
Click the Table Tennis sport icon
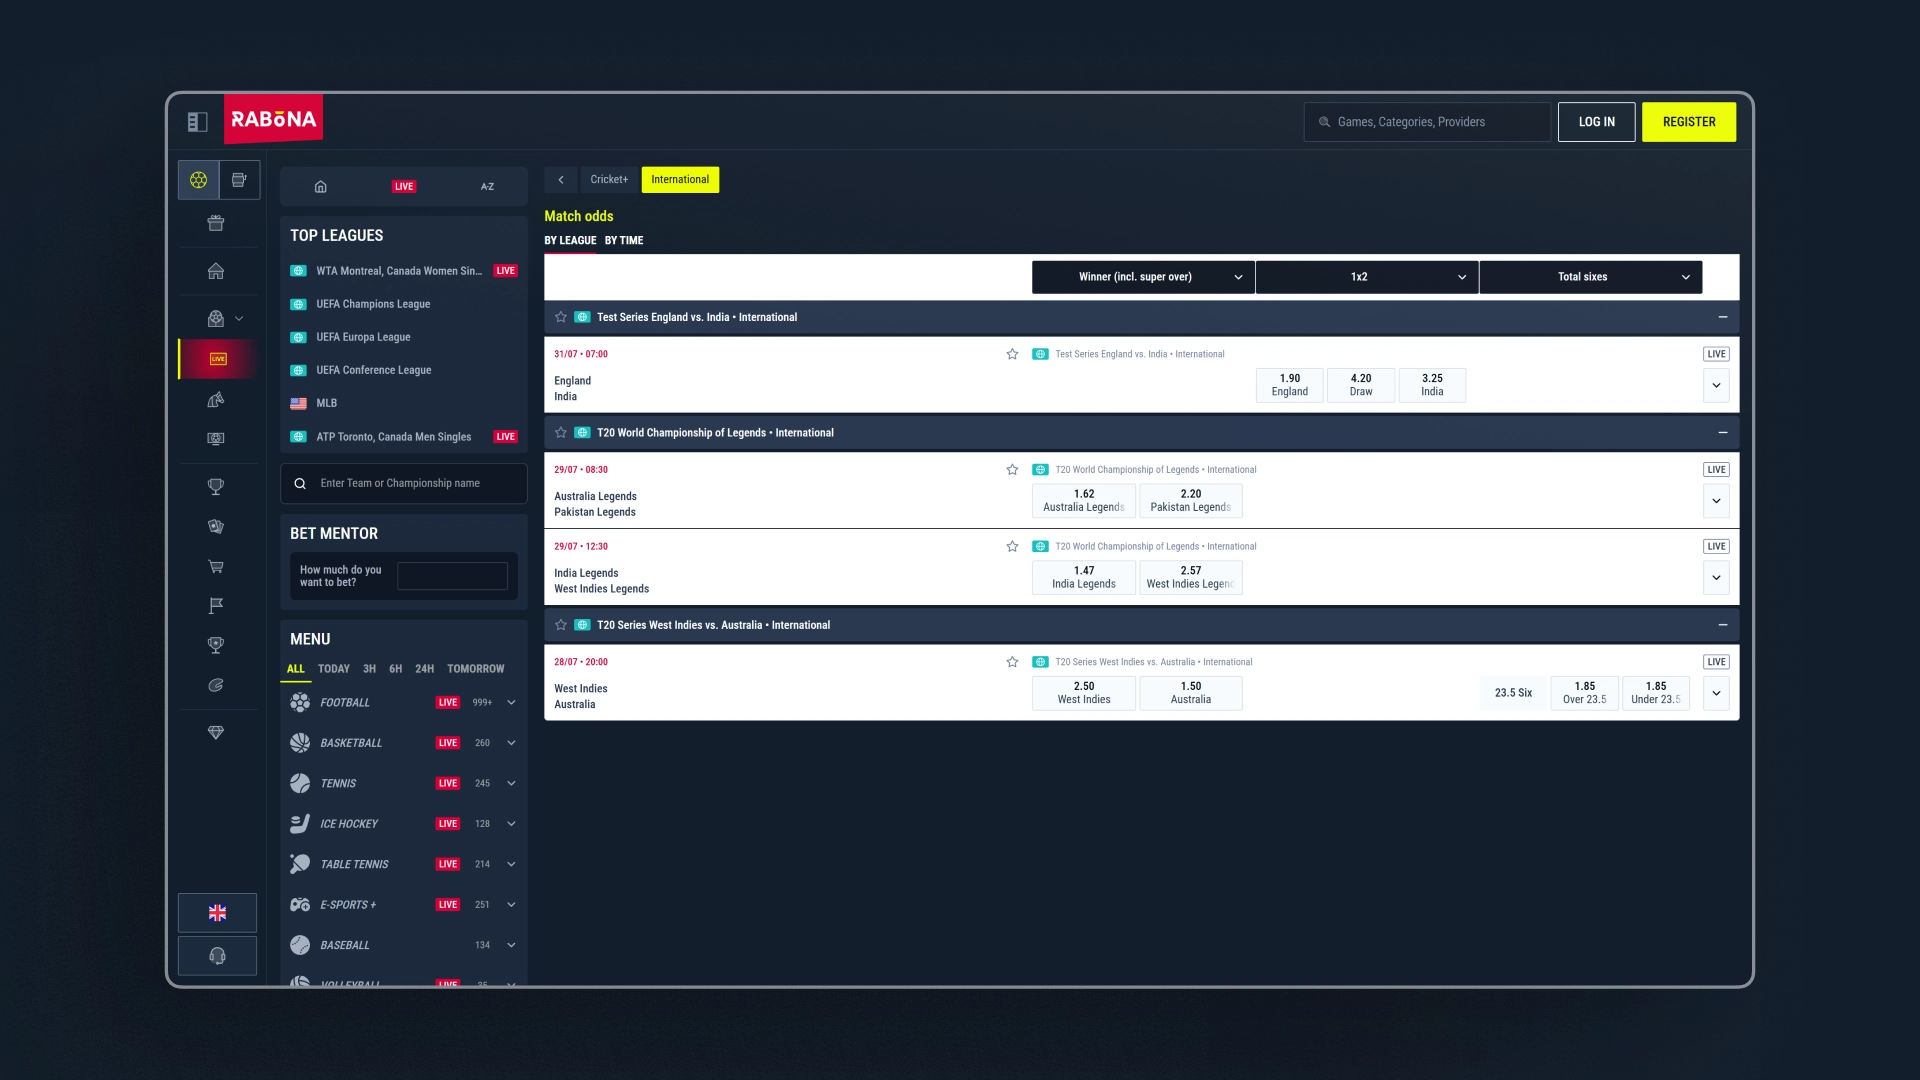coord(300,864)
